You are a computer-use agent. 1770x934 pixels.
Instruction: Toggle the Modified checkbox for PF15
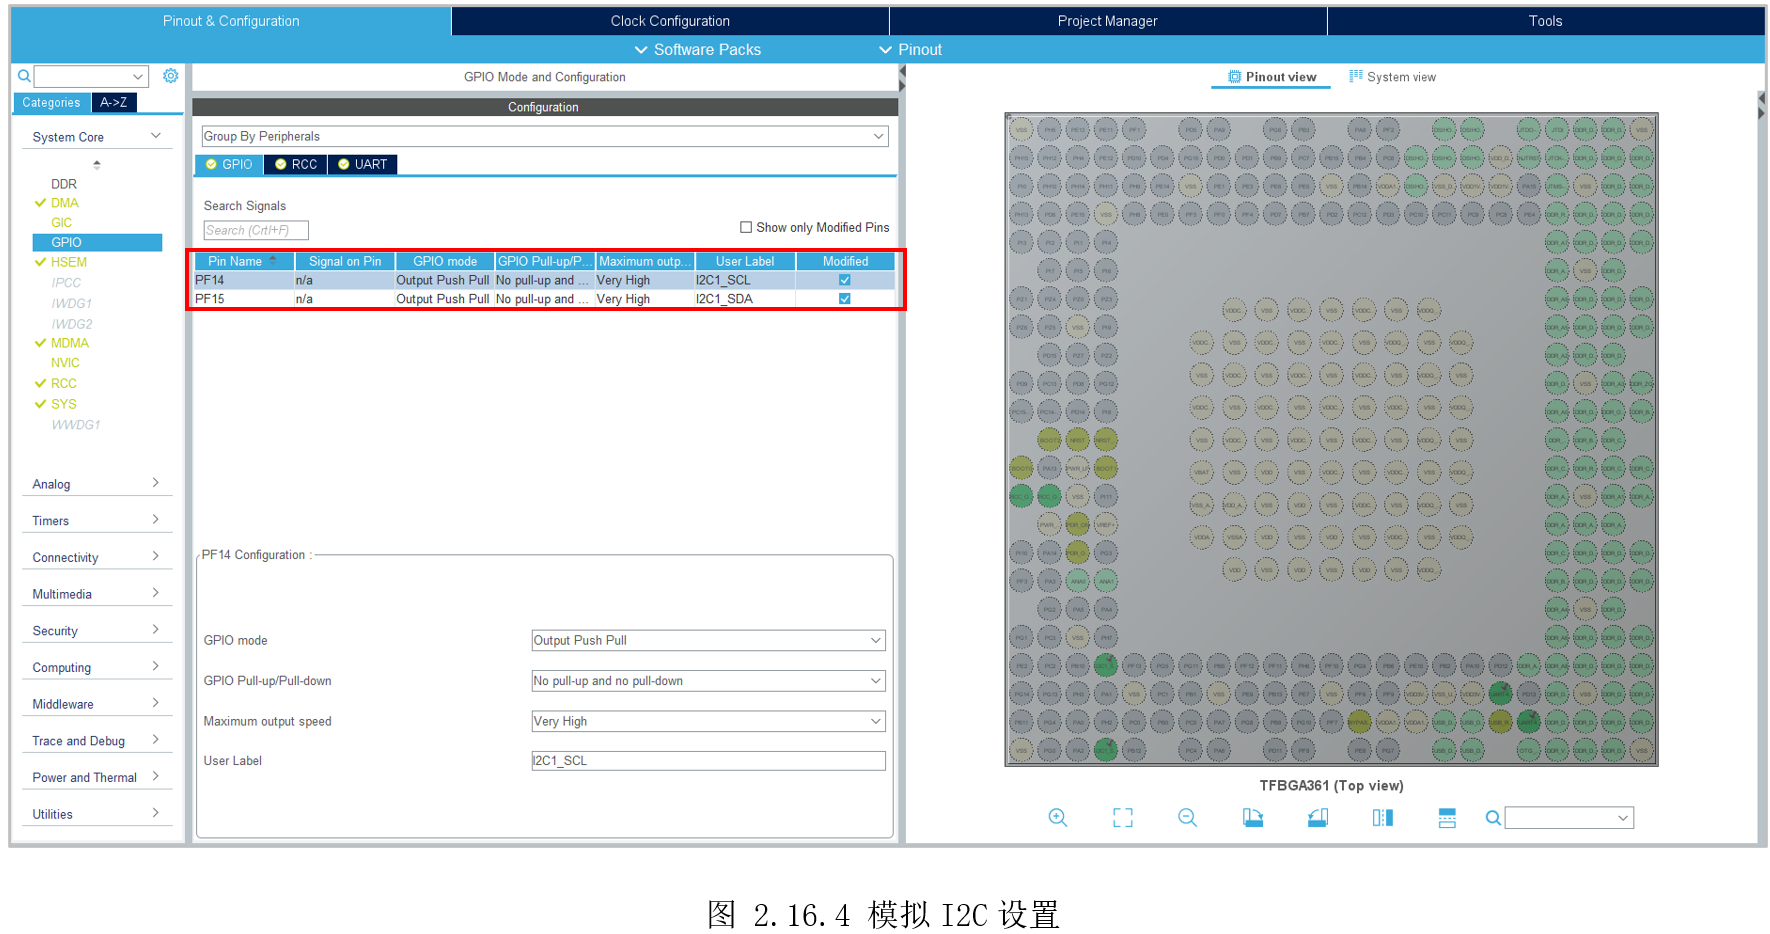pyautogui.click(x=845, y=299)
